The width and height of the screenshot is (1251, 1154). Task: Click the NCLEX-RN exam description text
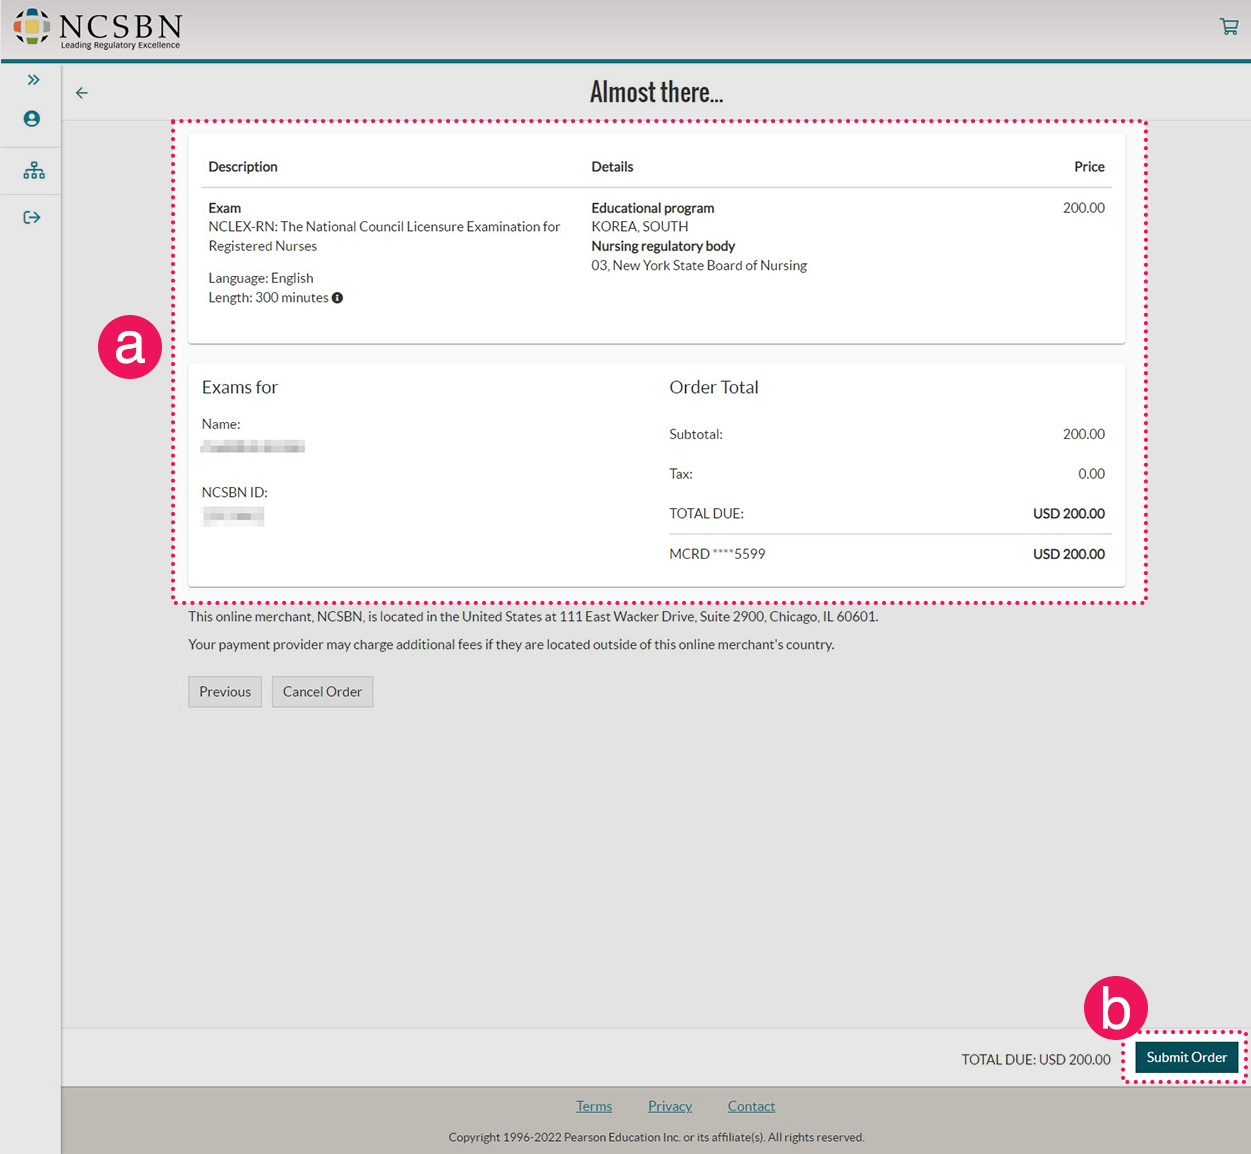(384, 236)
